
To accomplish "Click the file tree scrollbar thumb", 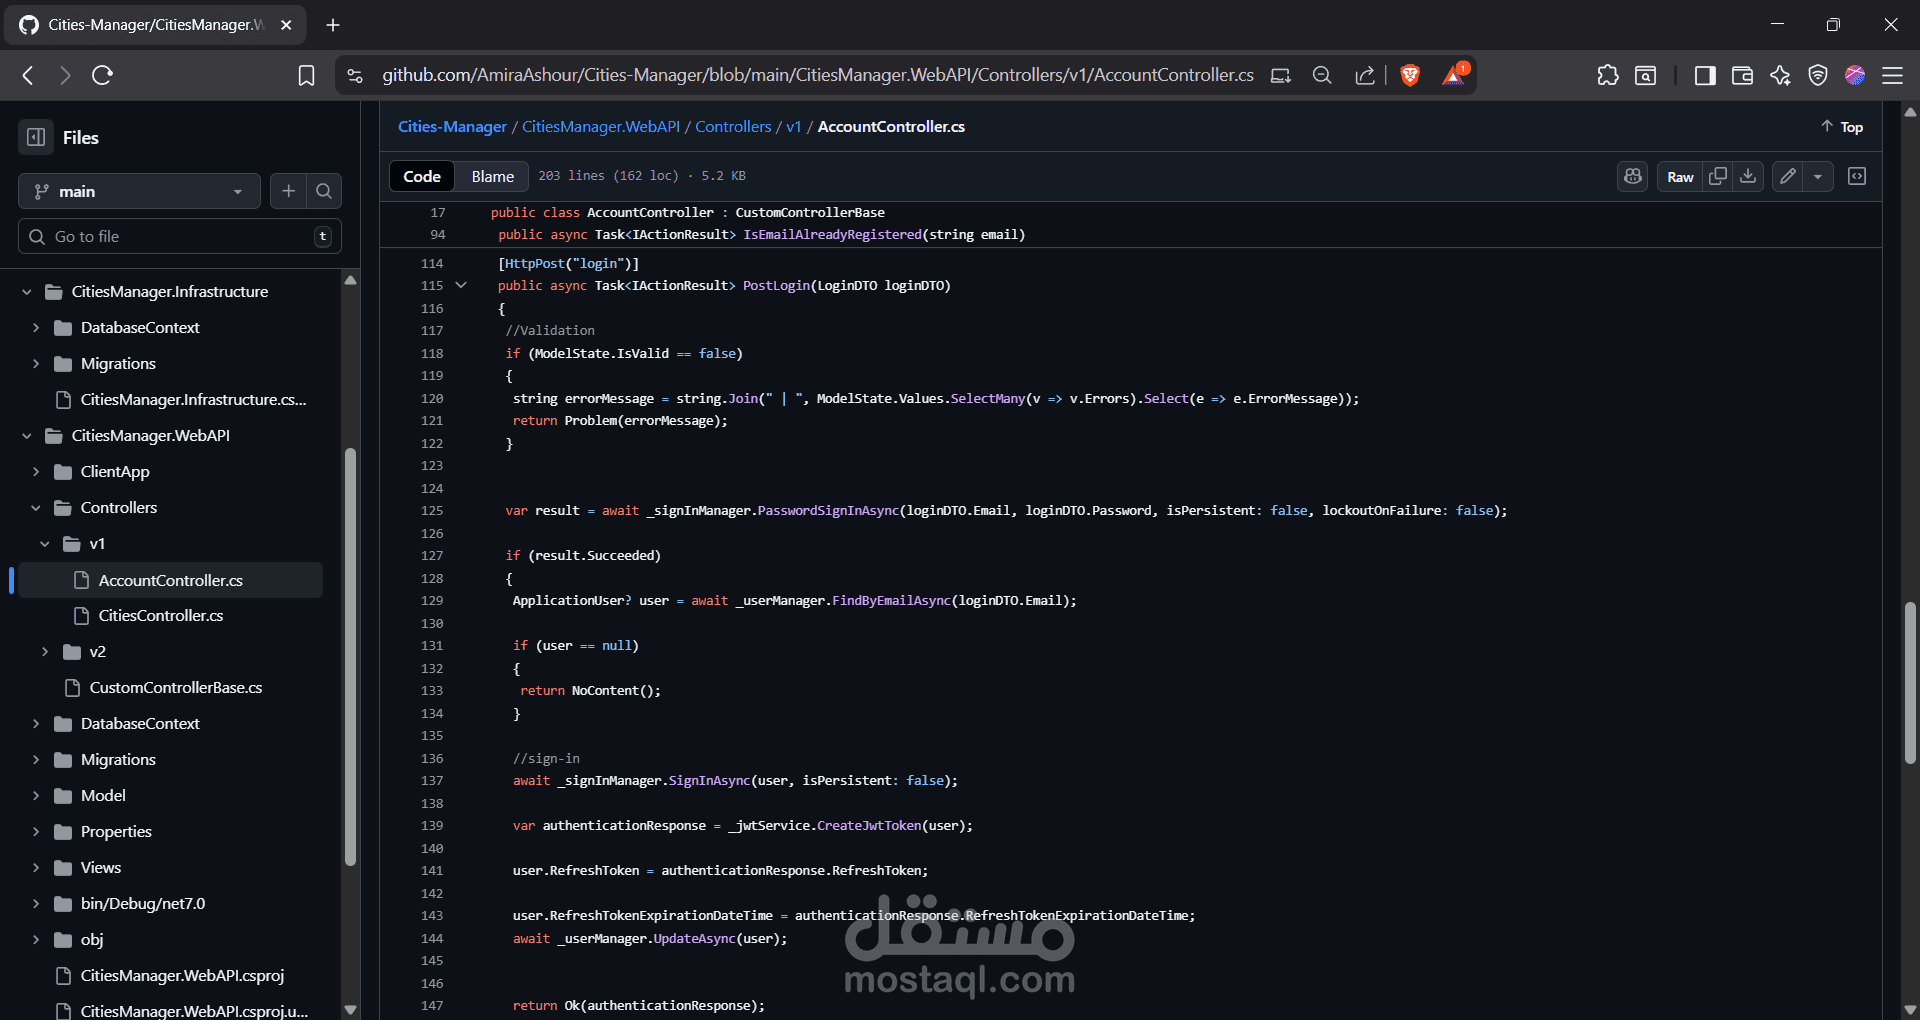I will [350, 656].
